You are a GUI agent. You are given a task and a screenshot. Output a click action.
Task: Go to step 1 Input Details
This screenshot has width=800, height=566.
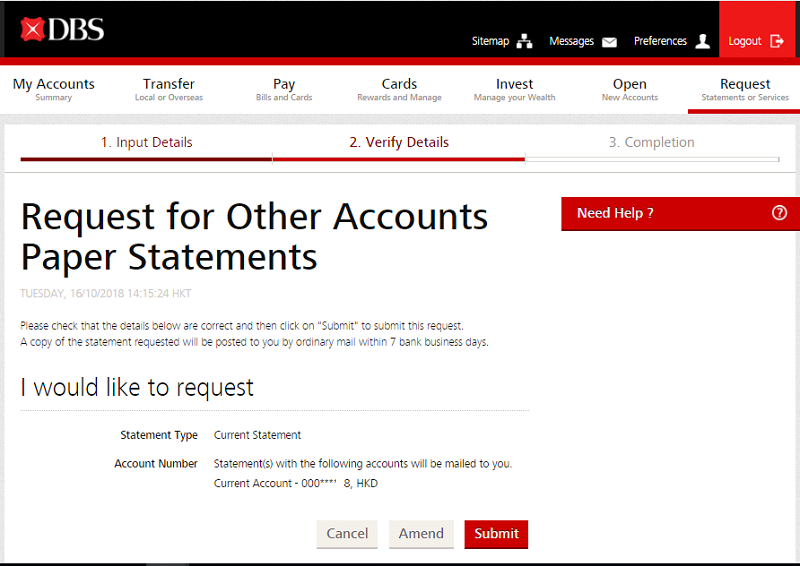[146, 143]
